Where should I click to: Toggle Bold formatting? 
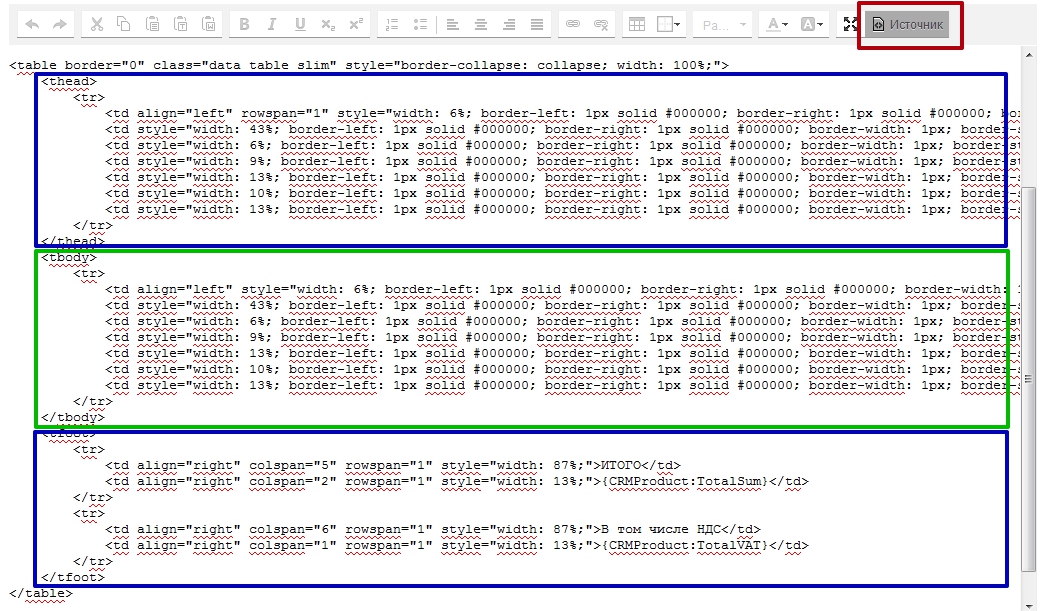(x=246, y=24)
